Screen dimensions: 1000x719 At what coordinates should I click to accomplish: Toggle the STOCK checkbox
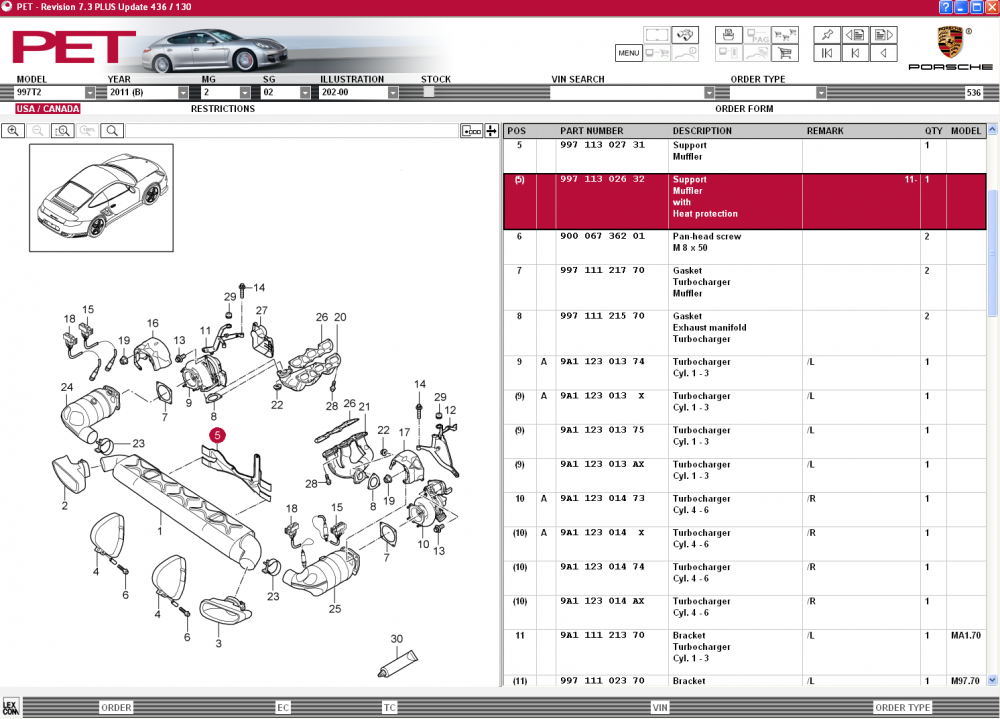(x=429, y=92)
